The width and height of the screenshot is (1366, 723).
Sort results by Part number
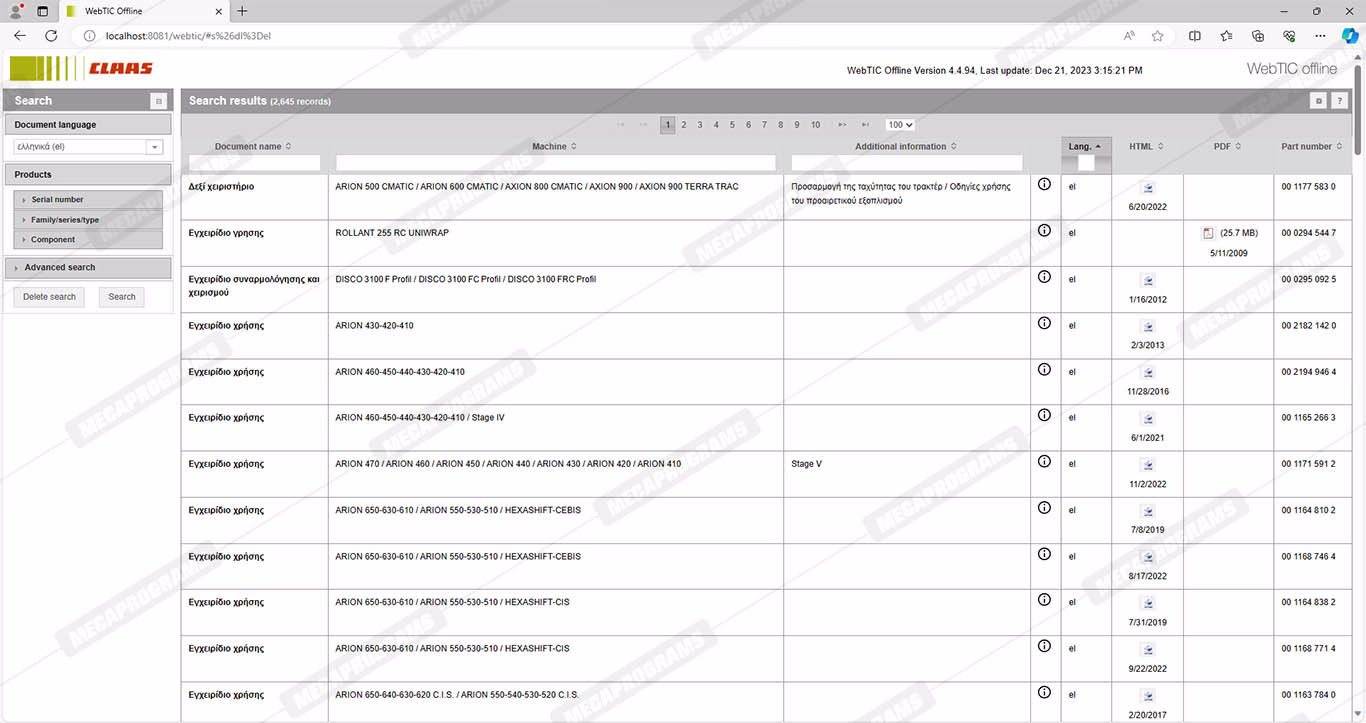(x=1312, y=146)
